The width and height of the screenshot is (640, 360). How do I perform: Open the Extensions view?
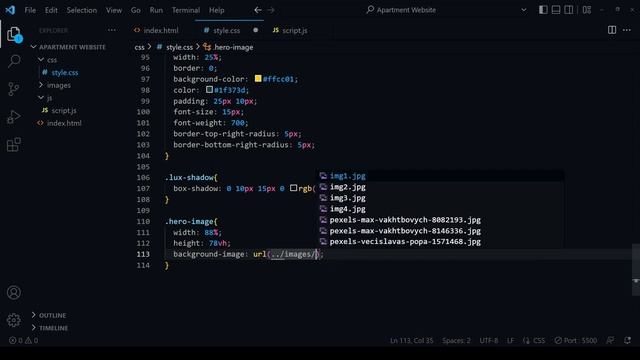[14, 144]
